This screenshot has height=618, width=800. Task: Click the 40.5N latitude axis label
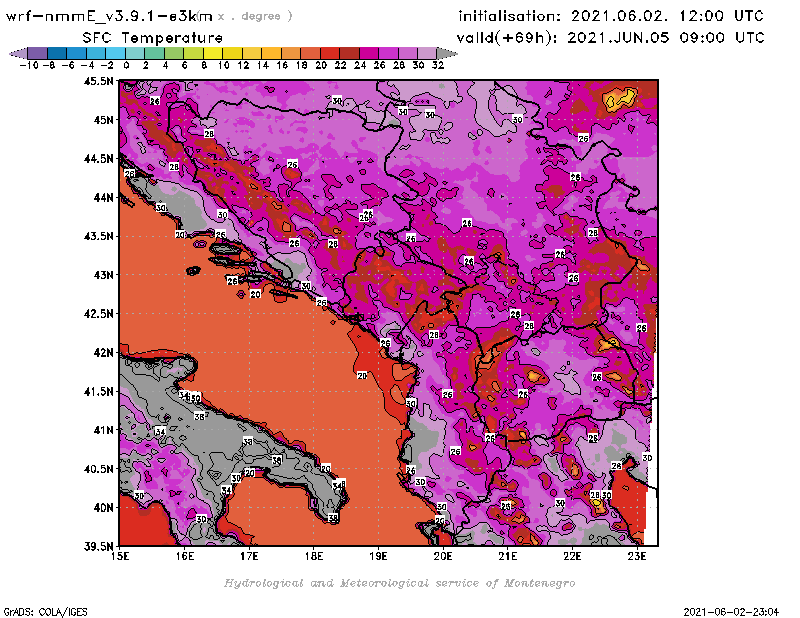(98, 469)
